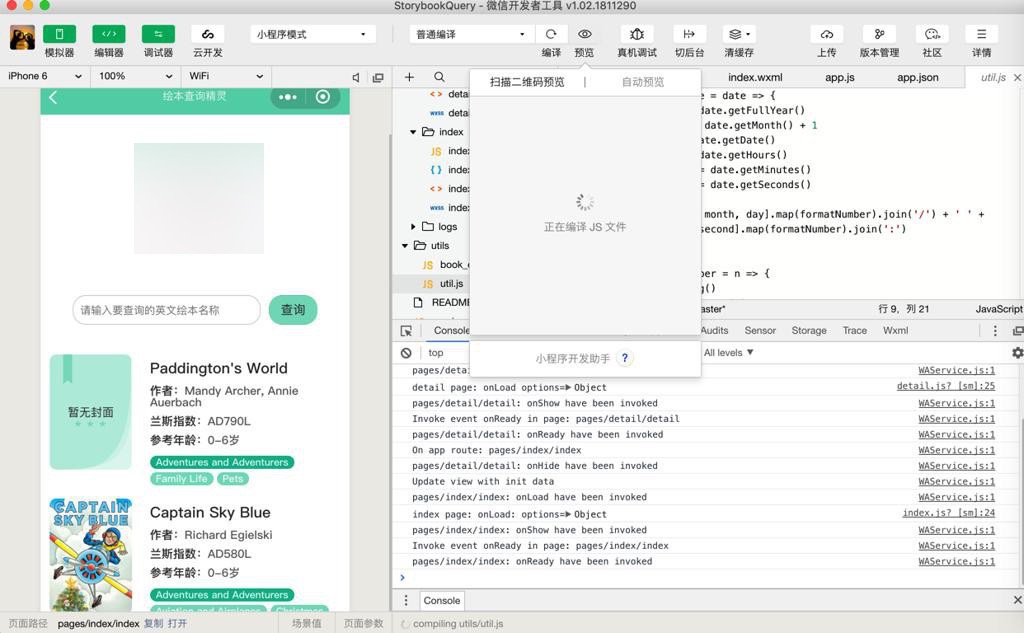
Task: Toggle the 模拟器 simulator panel button
Action: click(59, 34)
